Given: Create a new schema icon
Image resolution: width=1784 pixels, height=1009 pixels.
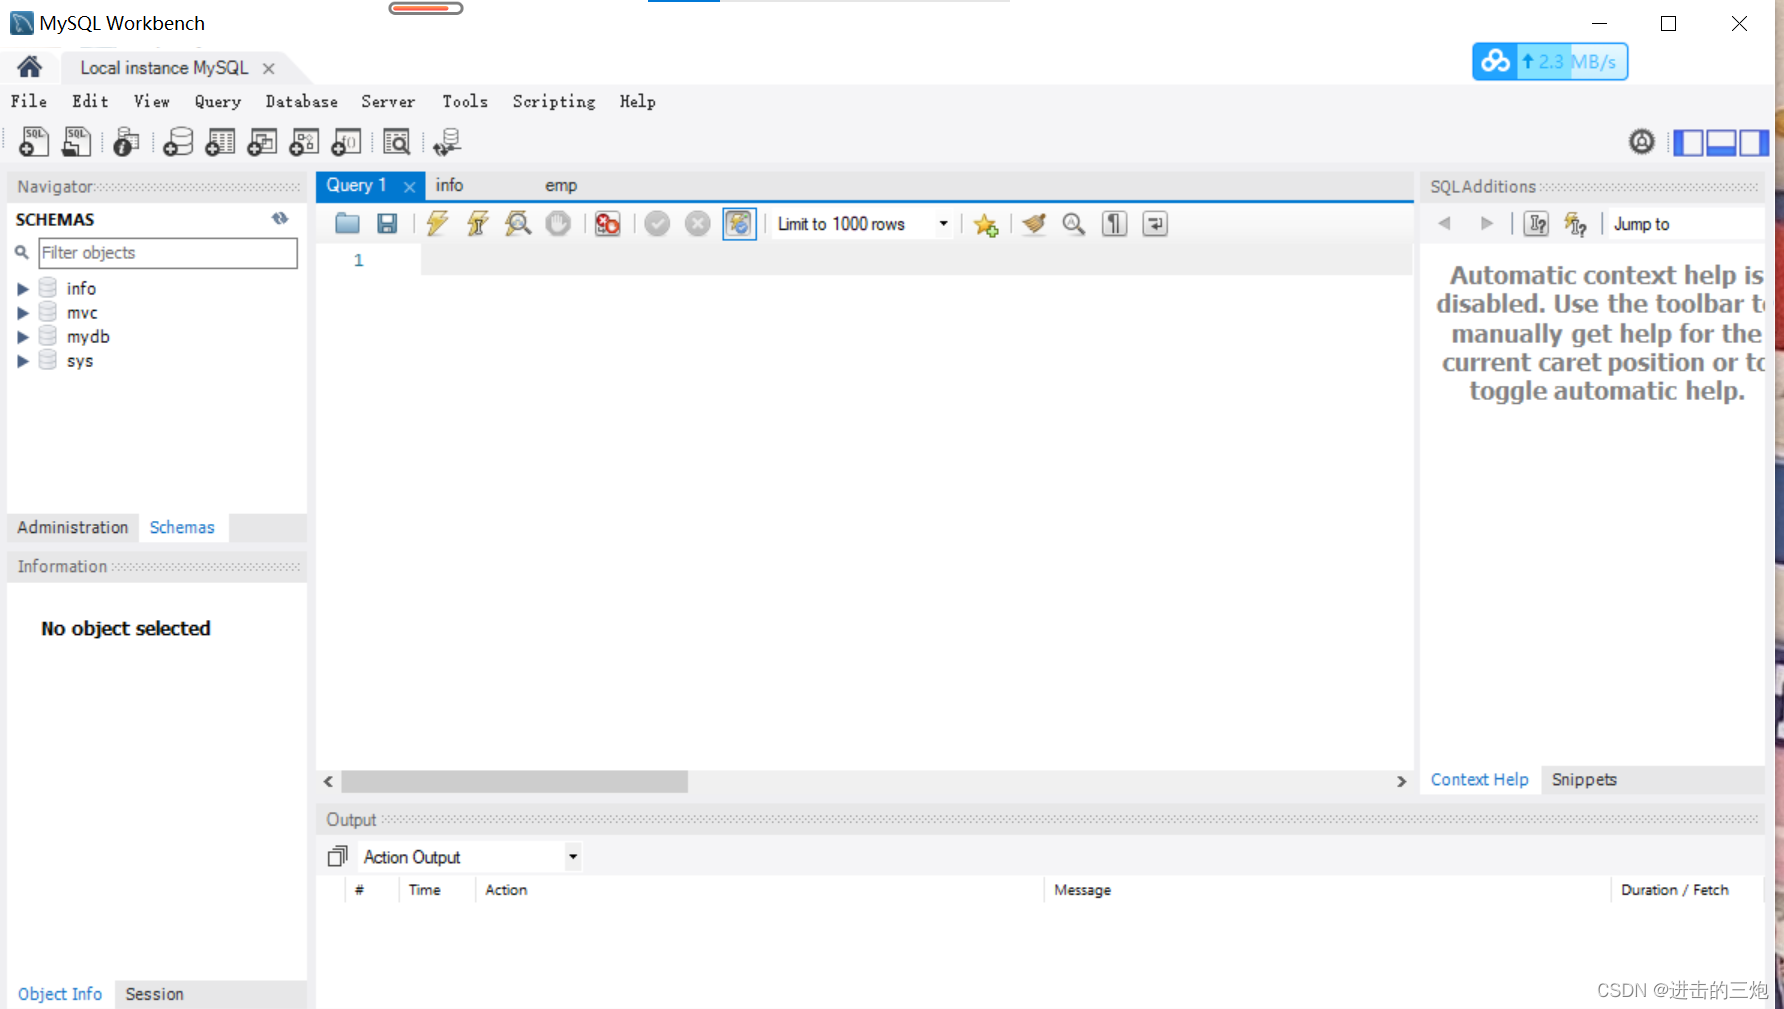Looking at the screenshot, I should coord(178,142).
